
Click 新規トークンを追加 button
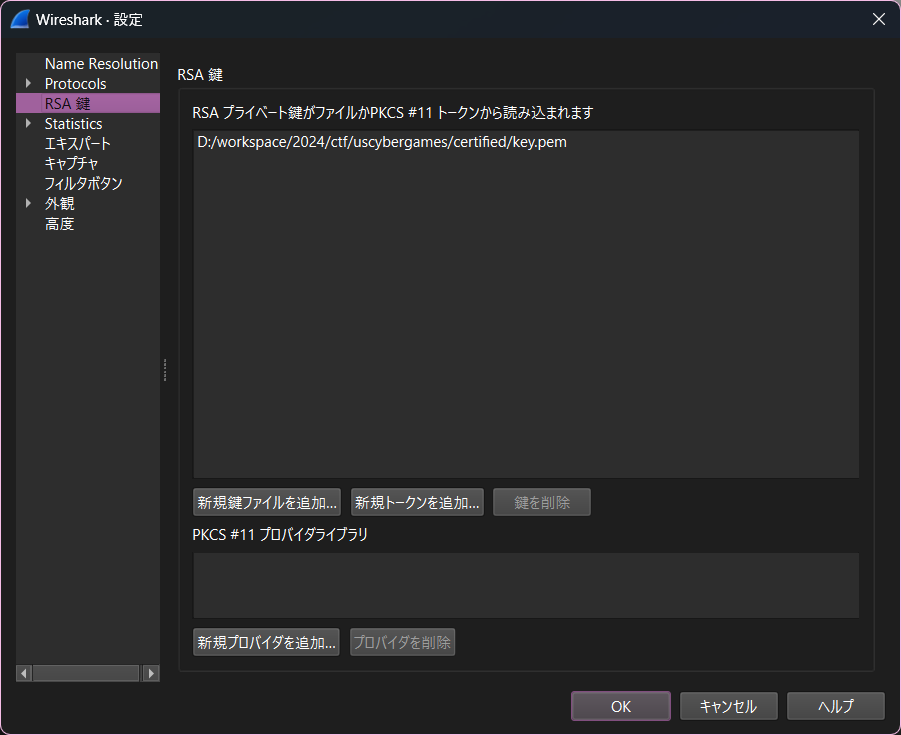417,502
